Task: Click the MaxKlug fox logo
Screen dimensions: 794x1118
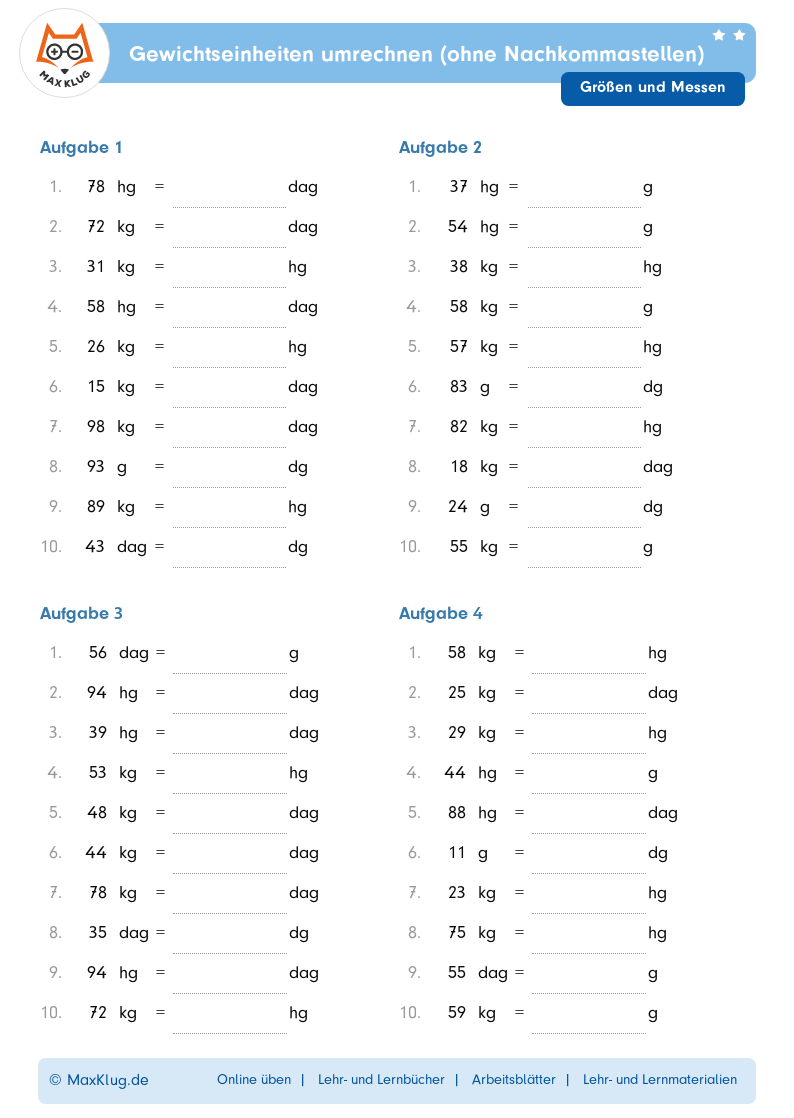Action: click(65, 53)
